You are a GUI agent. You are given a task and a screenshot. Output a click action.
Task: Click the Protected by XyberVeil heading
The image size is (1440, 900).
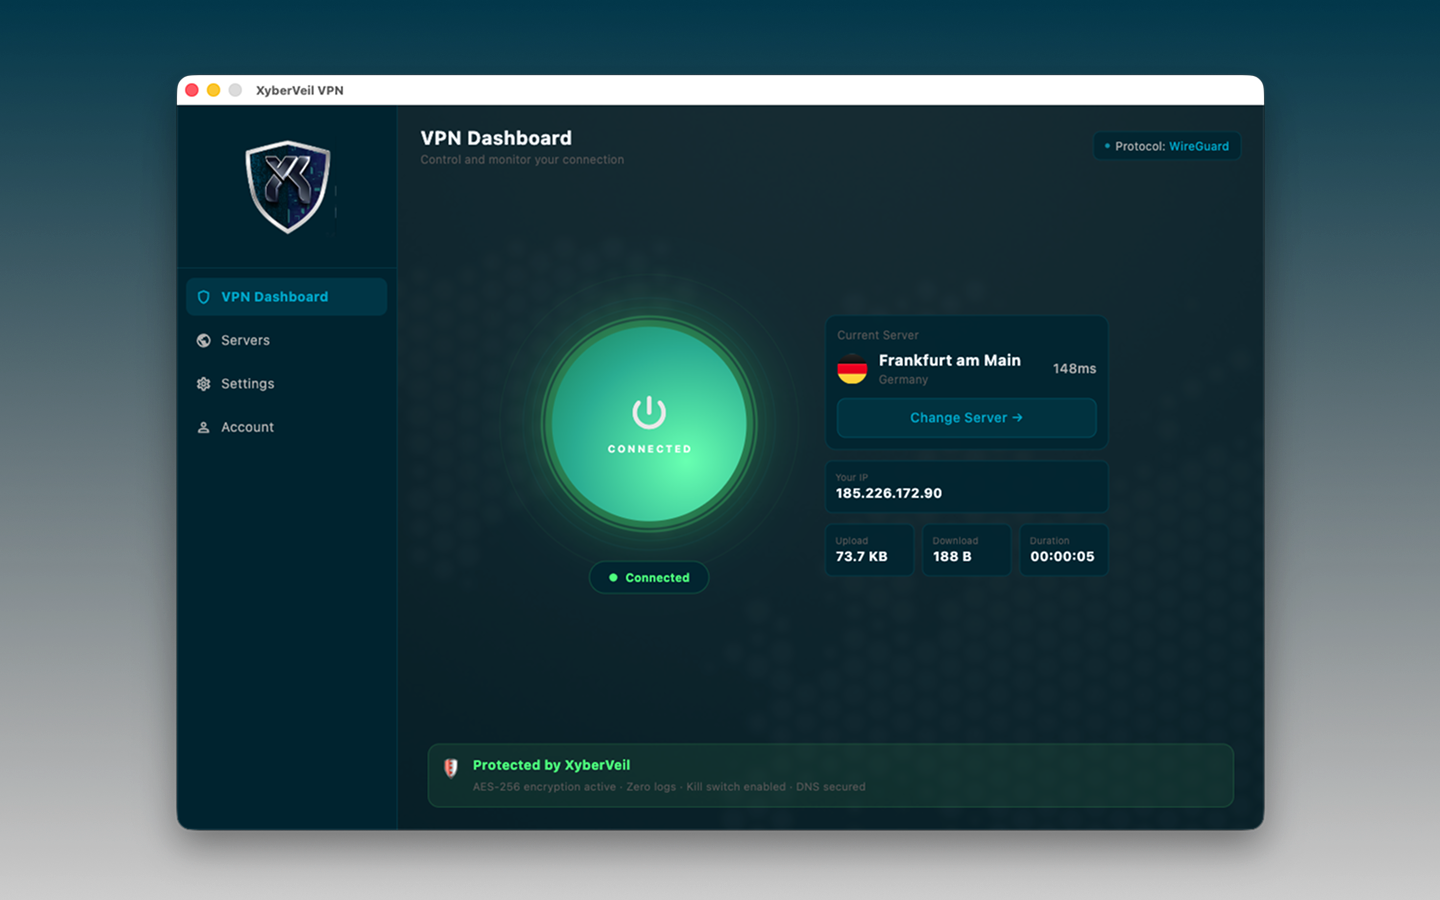tap(551, 765)
